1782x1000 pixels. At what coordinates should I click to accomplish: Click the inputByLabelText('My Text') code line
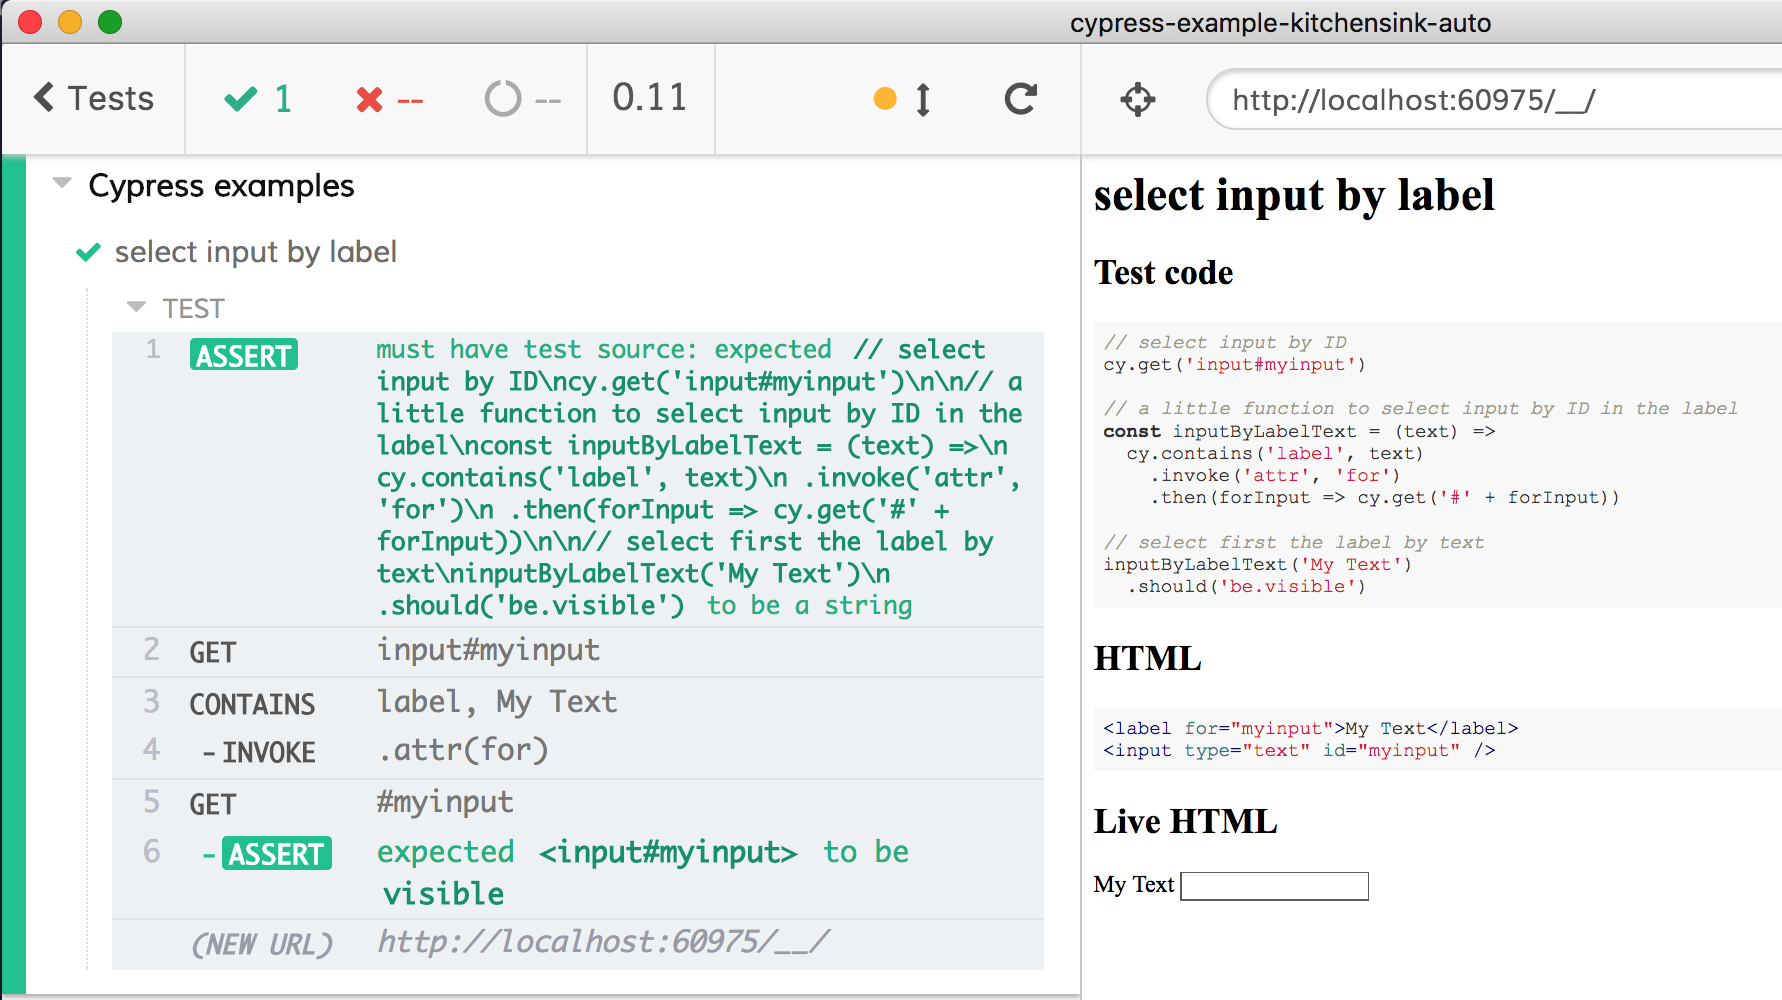tap(1257, 565)
